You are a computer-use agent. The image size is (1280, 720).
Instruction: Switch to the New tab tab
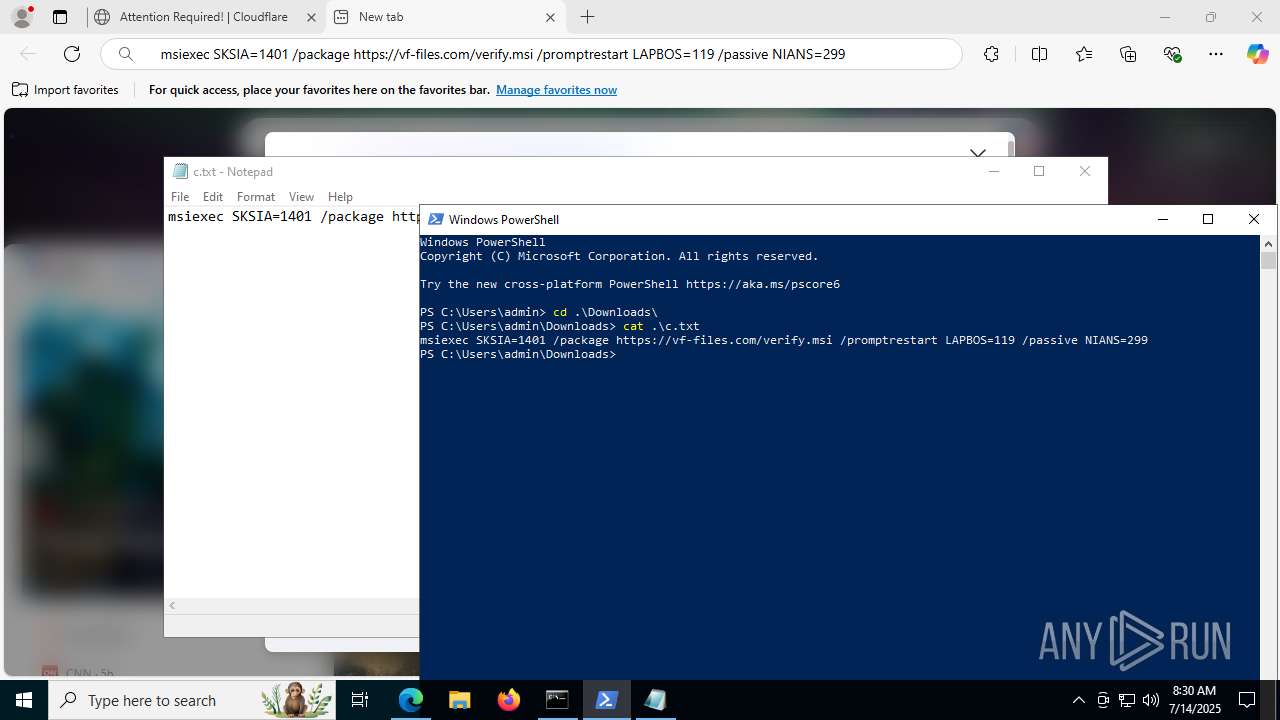tap(445, 17)
